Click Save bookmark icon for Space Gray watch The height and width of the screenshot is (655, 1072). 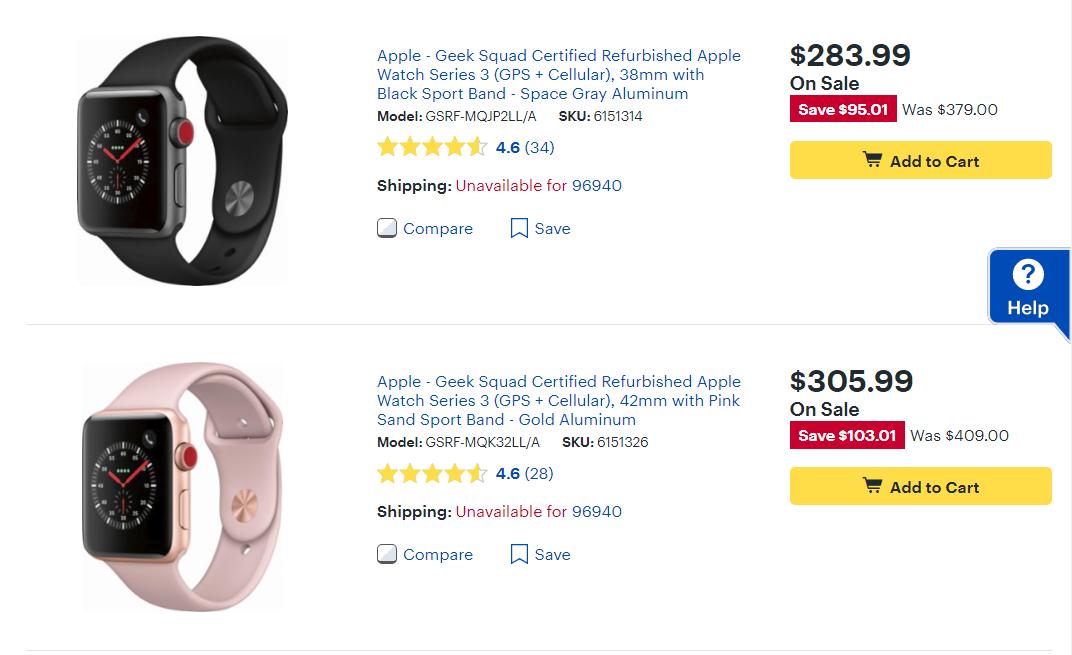(519, 228)
